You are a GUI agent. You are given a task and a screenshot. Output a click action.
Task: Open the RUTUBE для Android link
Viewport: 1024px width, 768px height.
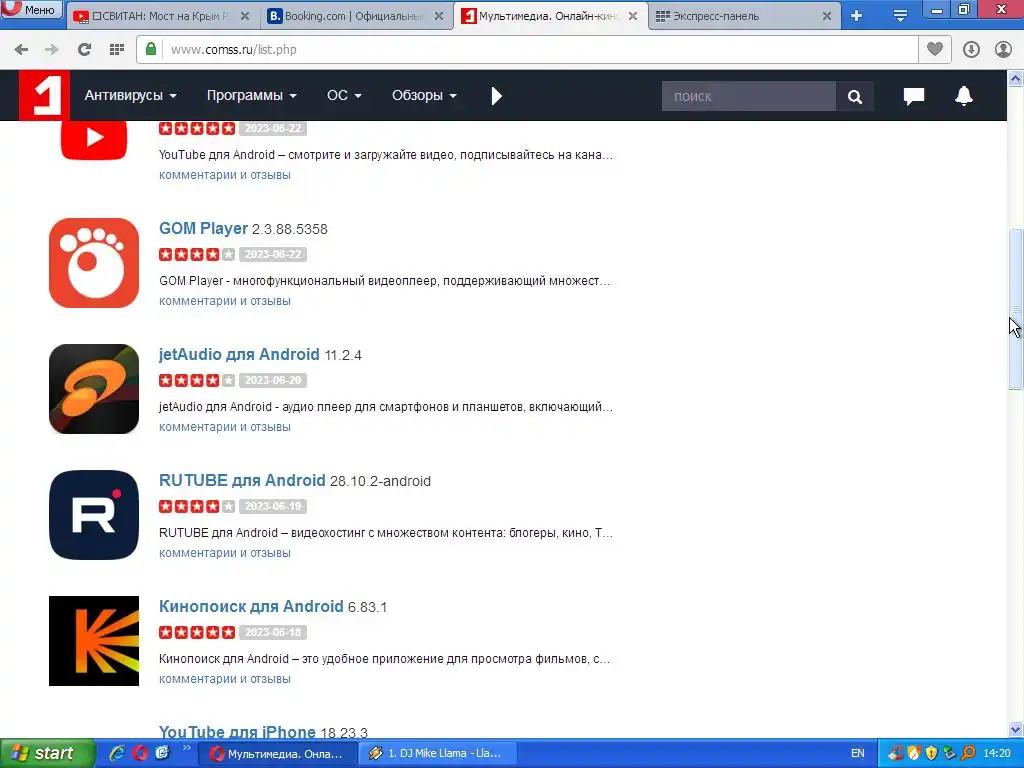pyautogui.click(x=242, y=481)
